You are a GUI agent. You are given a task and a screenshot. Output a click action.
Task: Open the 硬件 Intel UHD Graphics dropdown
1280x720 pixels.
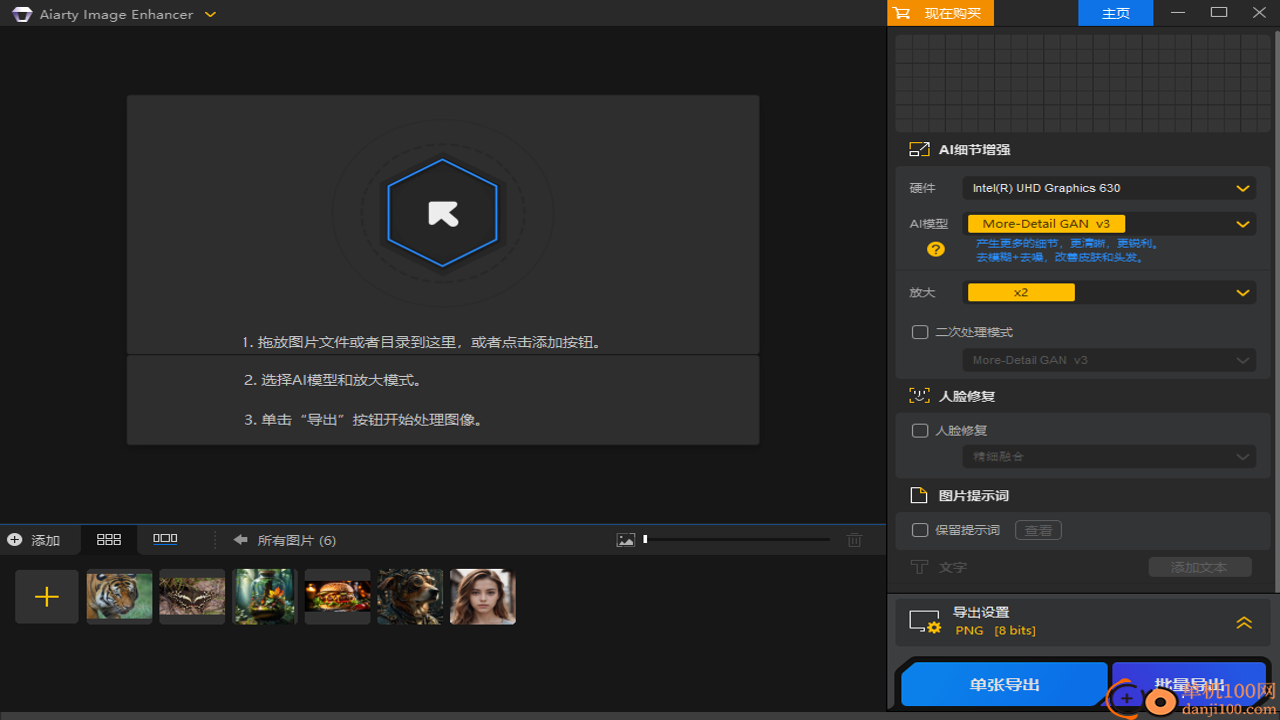click(x=1109, y=188)
